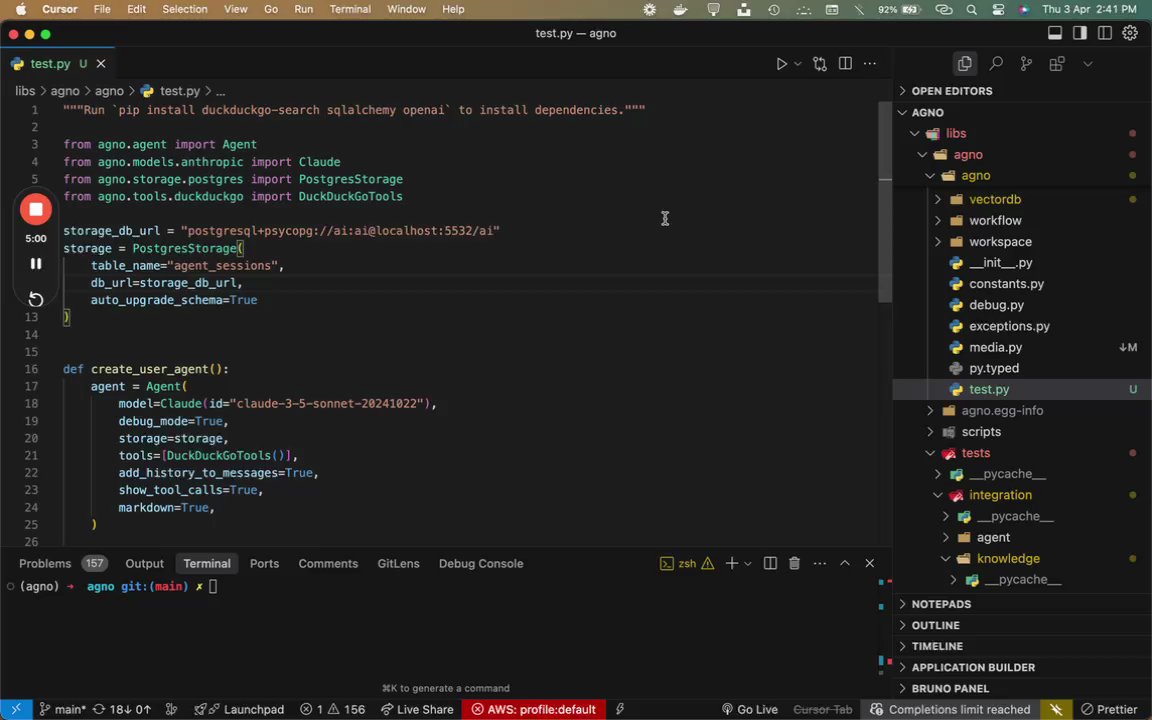Switch to the Problems tab
This screenshot has width=1152, height=720.
tap(45, 564)
